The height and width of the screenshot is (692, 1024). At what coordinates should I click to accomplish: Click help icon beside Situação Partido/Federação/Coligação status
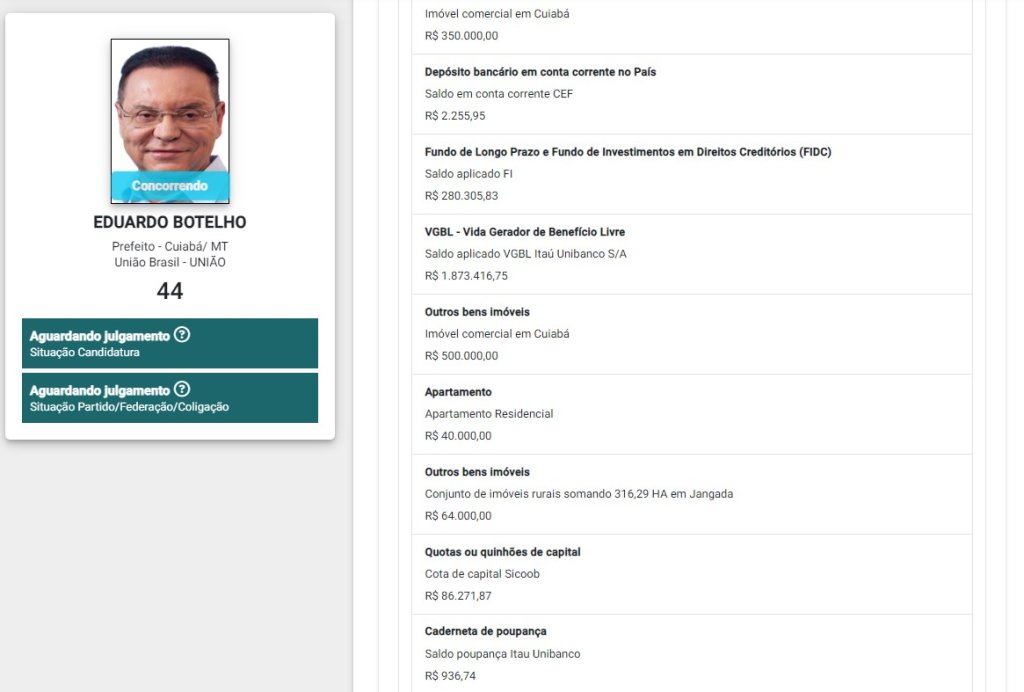182,389
